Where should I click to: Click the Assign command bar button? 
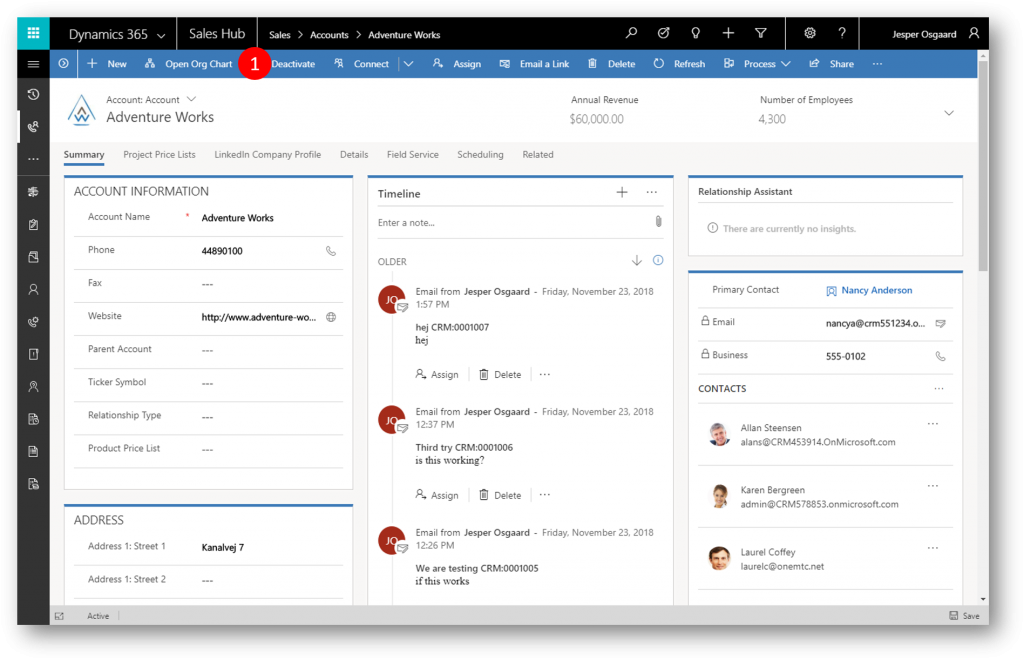click(456, 64)
